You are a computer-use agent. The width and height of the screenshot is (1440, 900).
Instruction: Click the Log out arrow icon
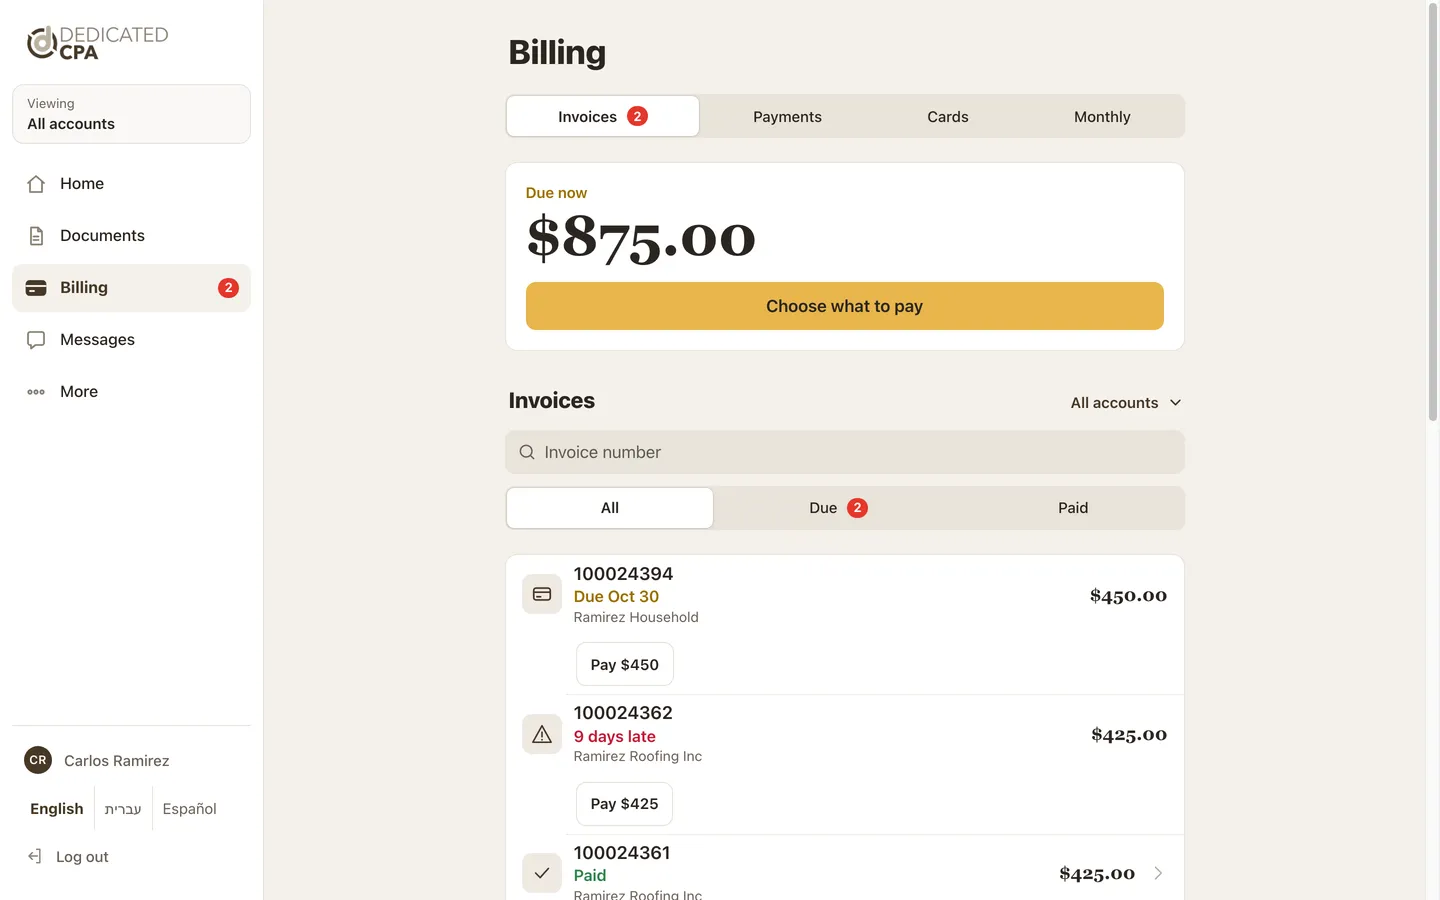click(x=35, y=856)
